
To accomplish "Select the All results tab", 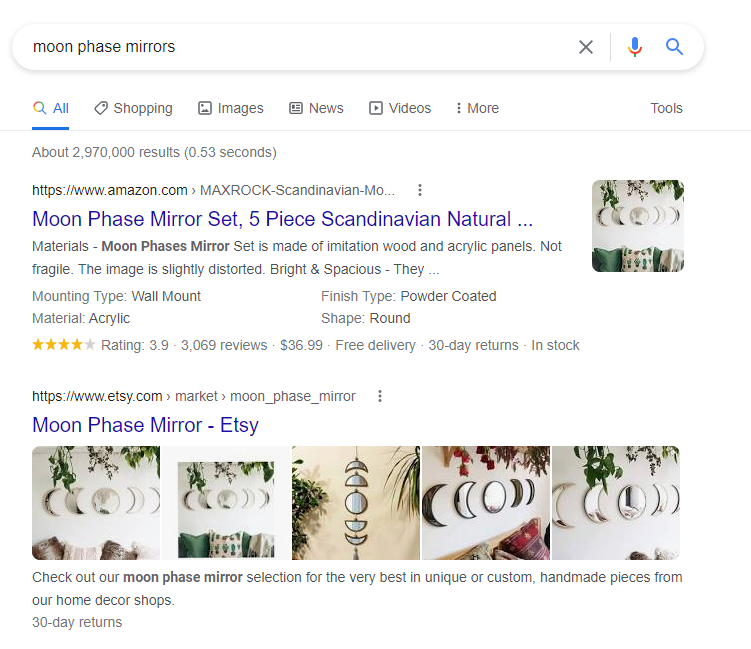I will pos(51,108).
